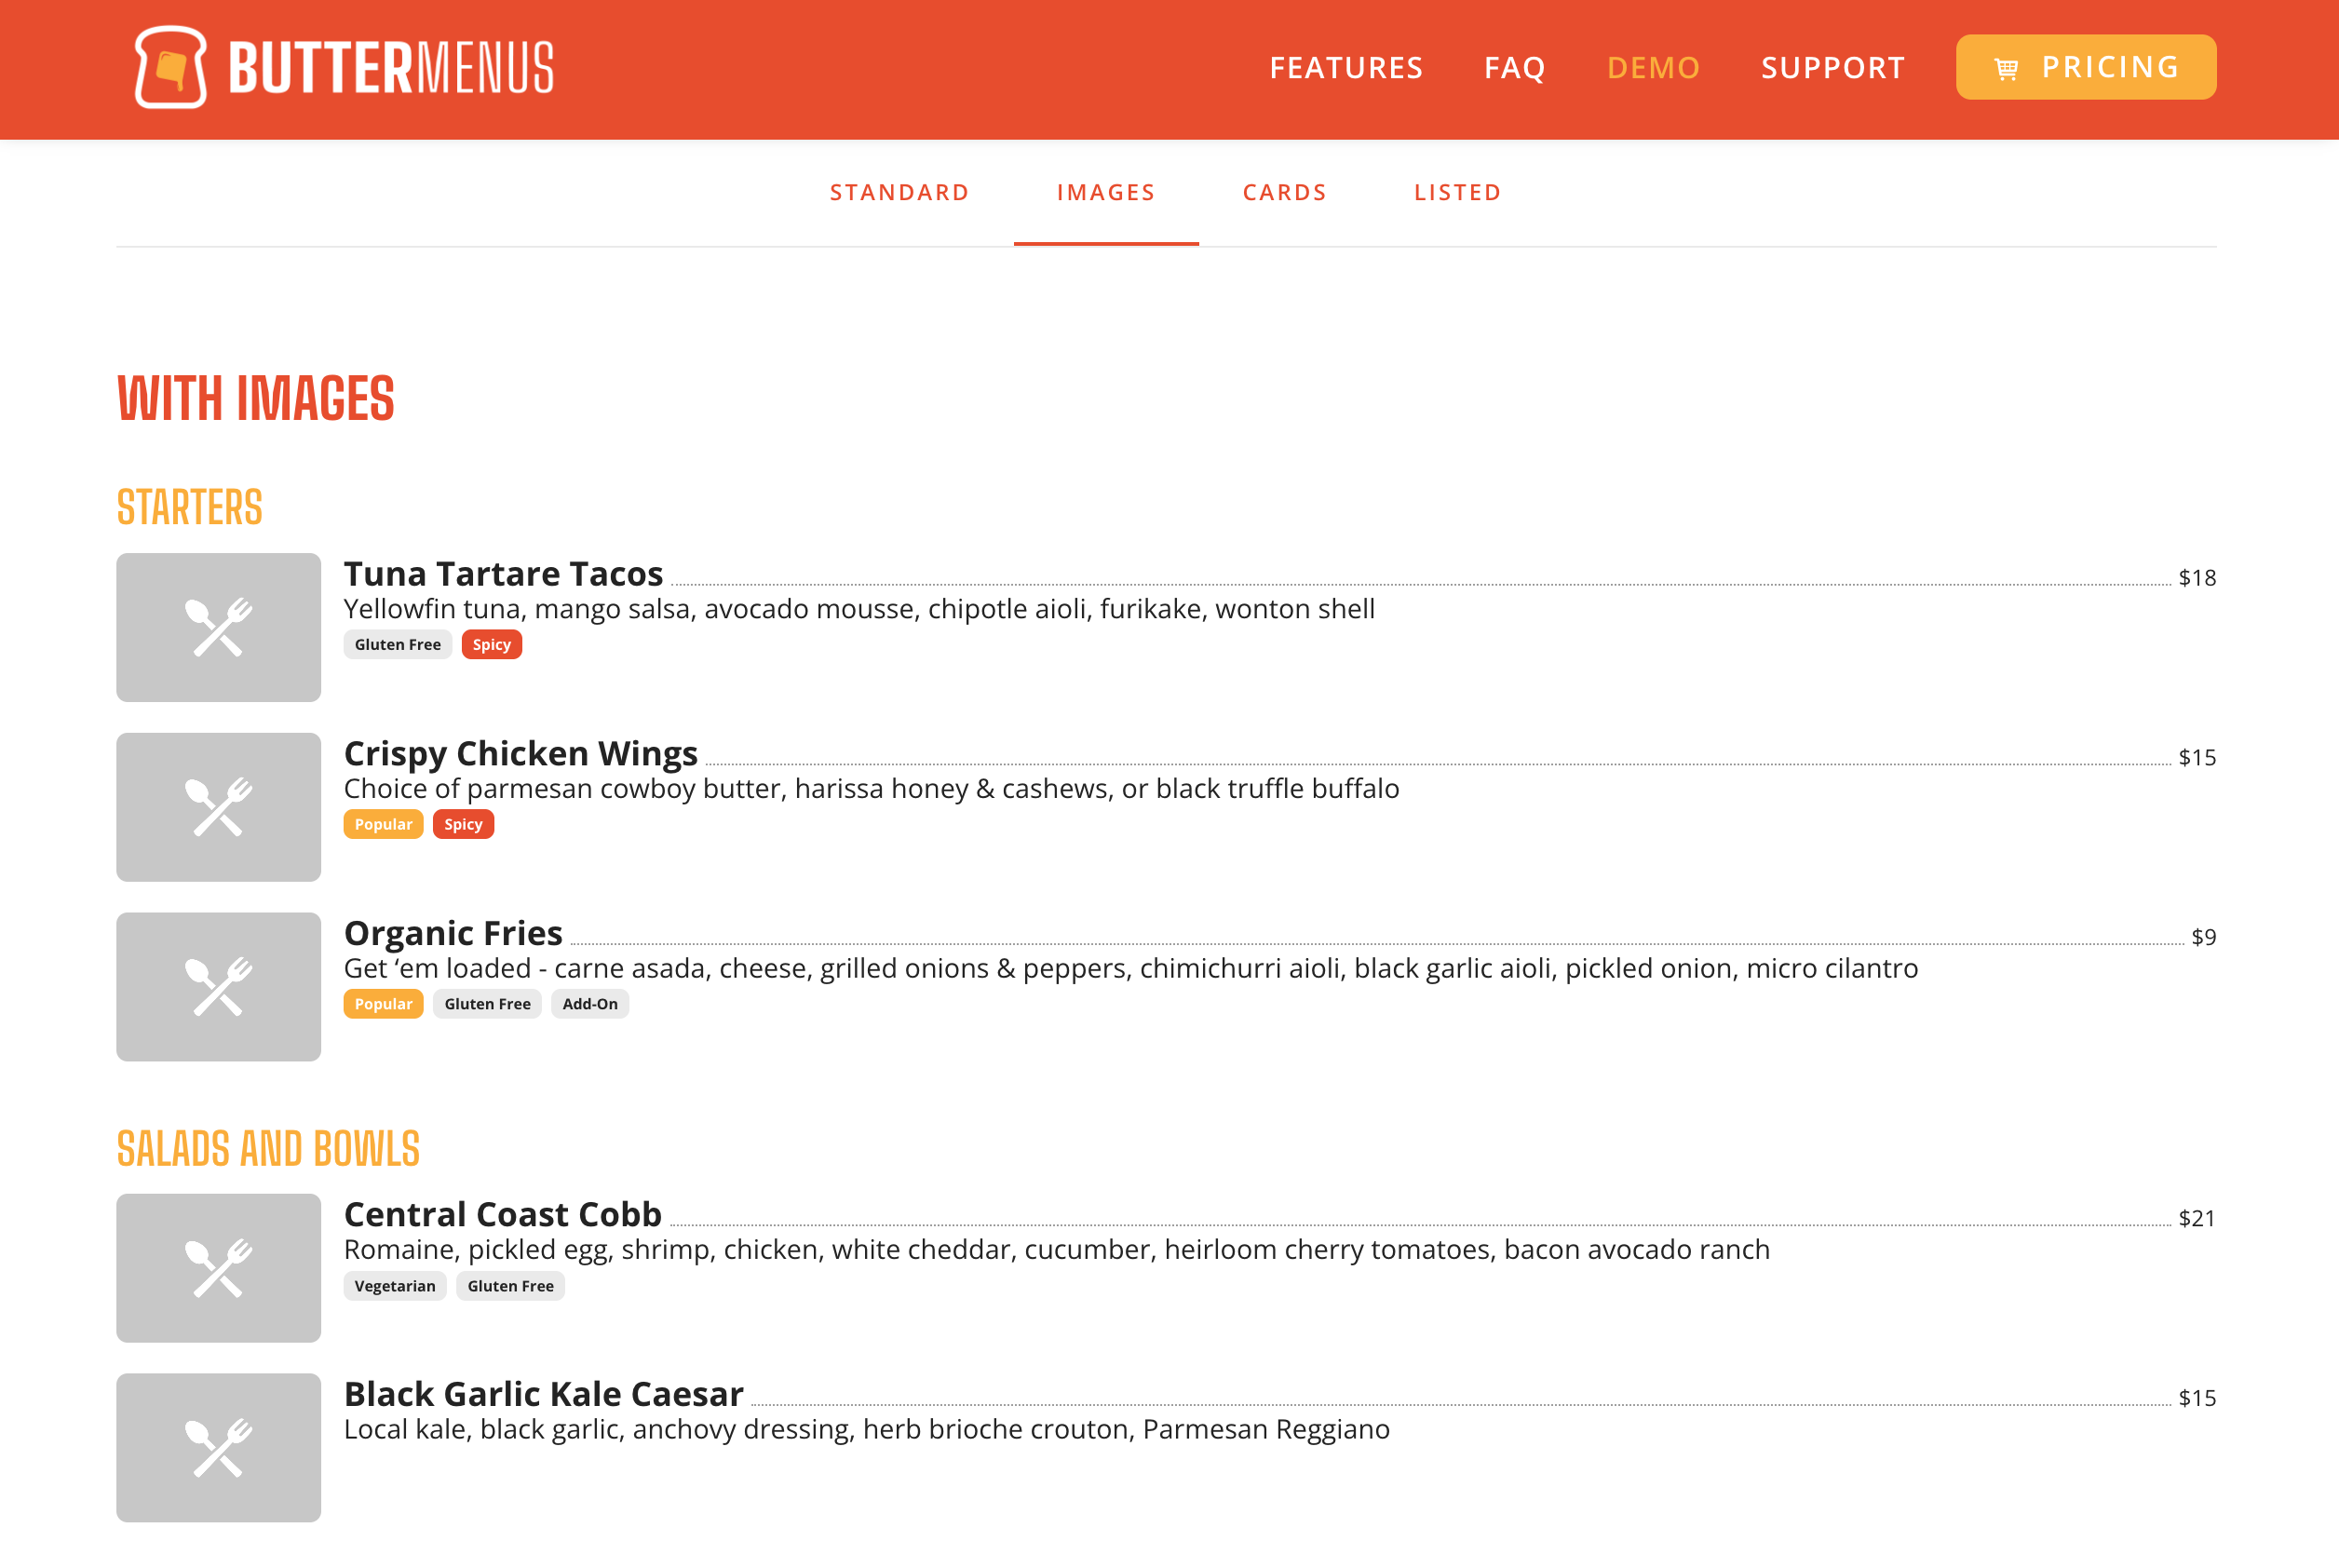Switch to the Listed menu layout
2339x1568 pixels.
pos(1457,192)
